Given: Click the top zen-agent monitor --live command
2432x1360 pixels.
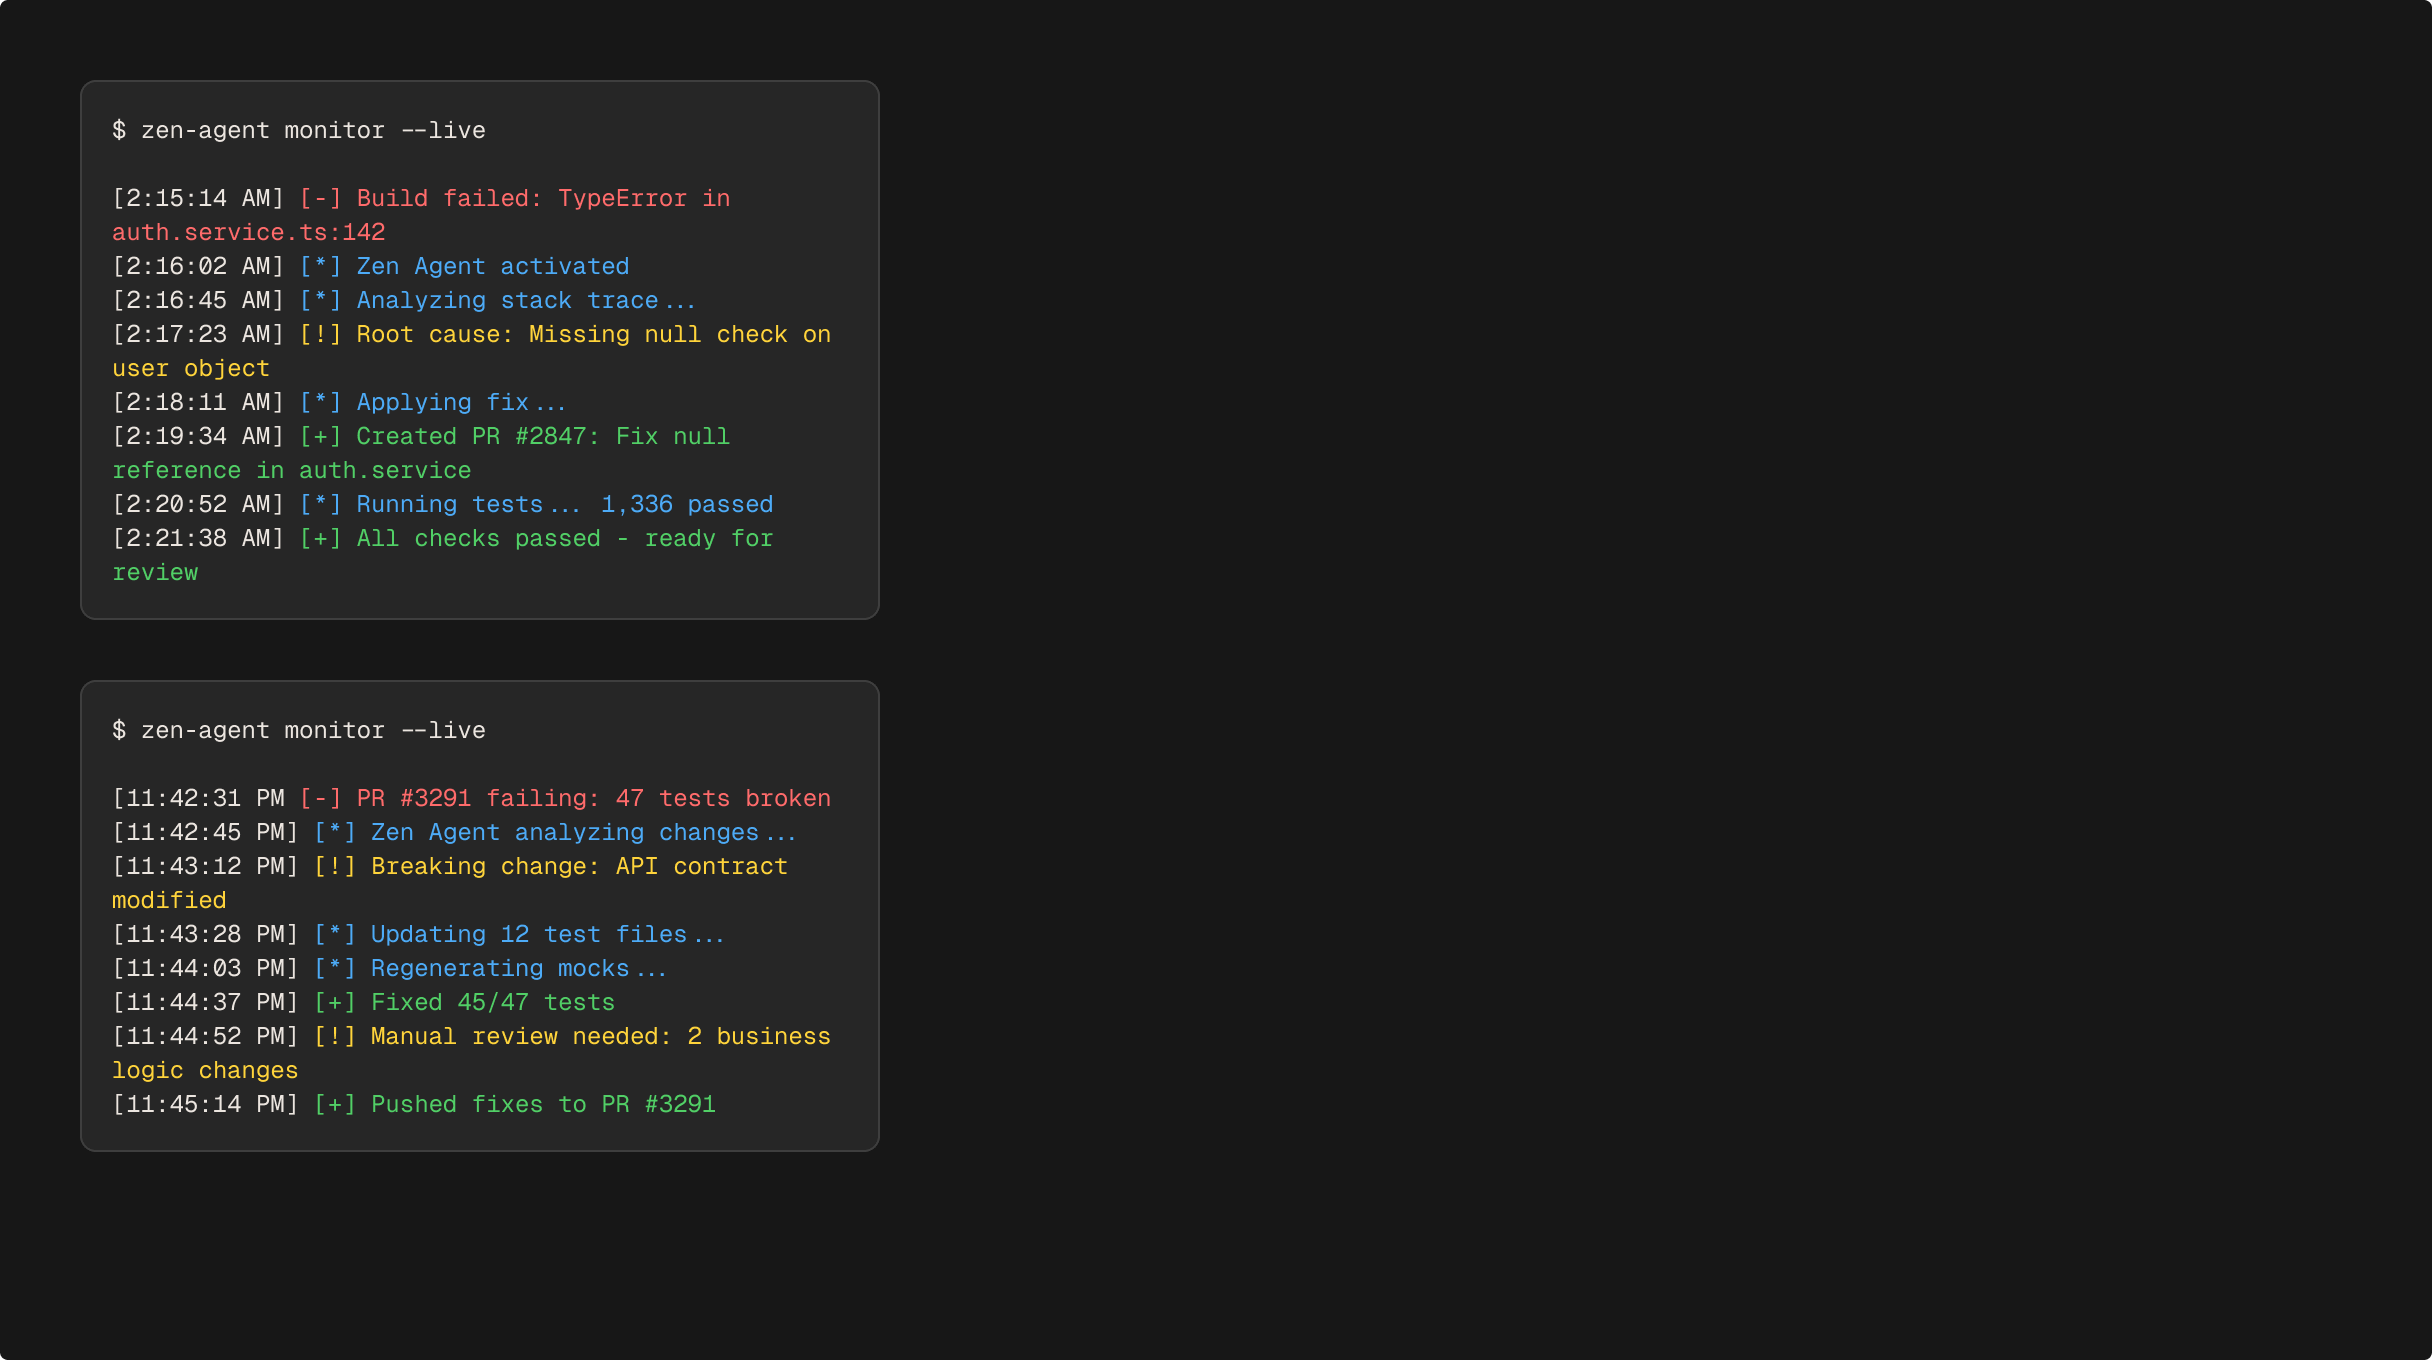Looking at the screenshot, I should pos(312,130).
